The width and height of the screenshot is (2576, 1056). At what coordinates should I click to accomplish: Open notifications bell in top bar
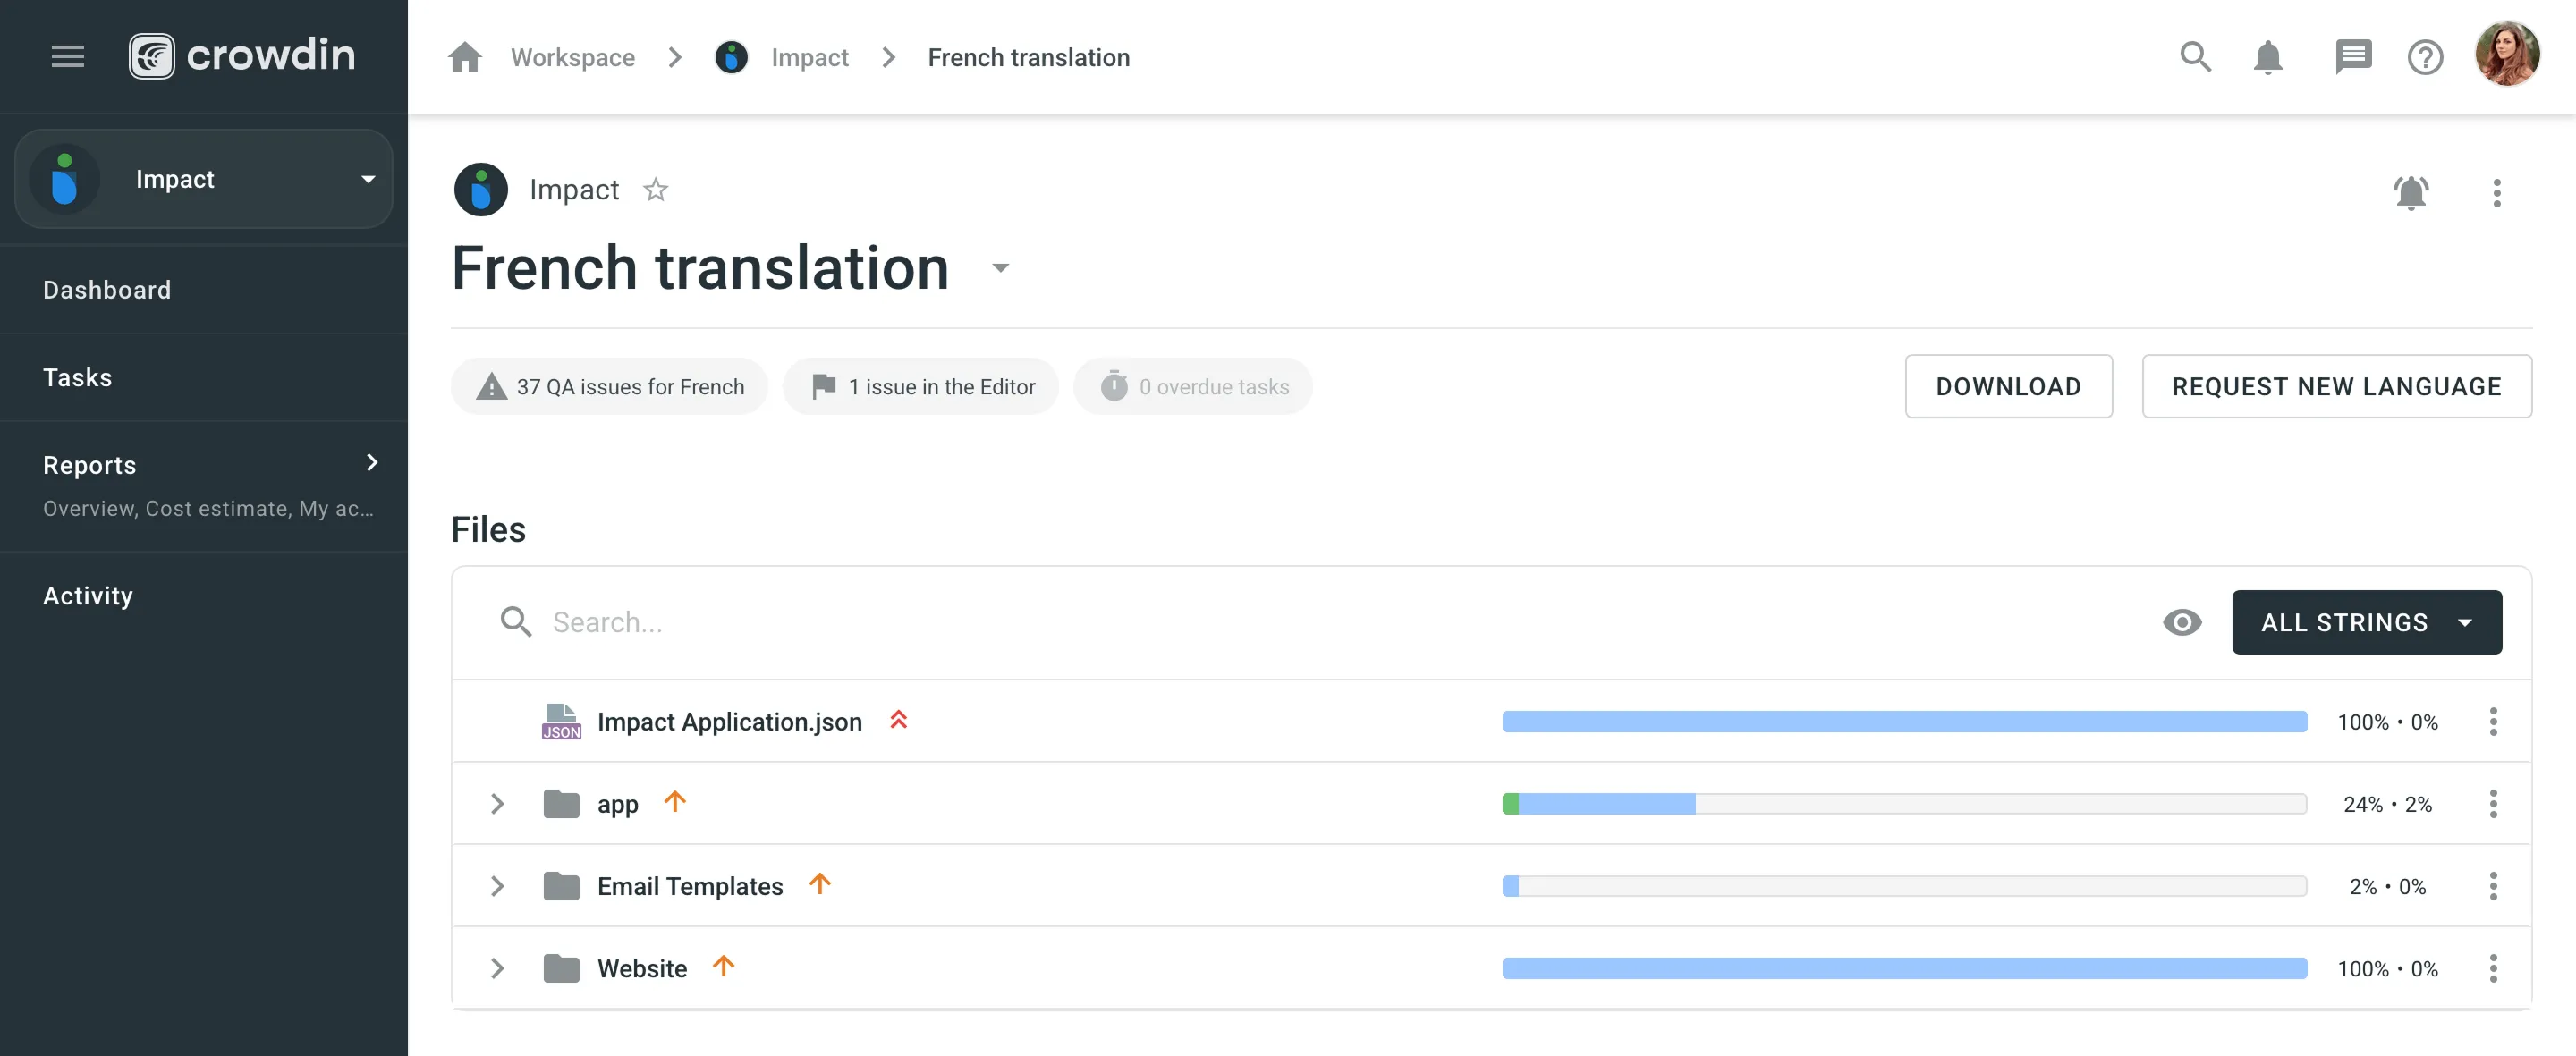coord(2267,57)
